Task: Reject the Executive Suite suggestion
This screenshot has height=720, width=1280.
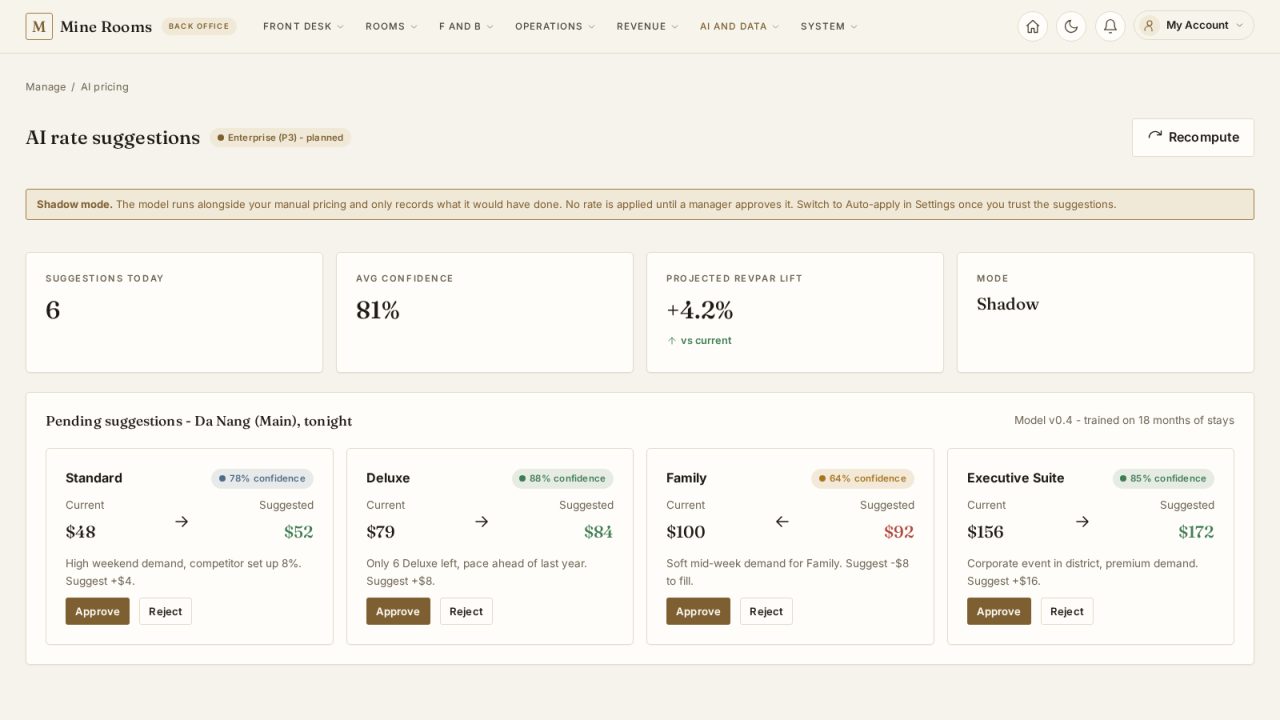Action: 1067,611
